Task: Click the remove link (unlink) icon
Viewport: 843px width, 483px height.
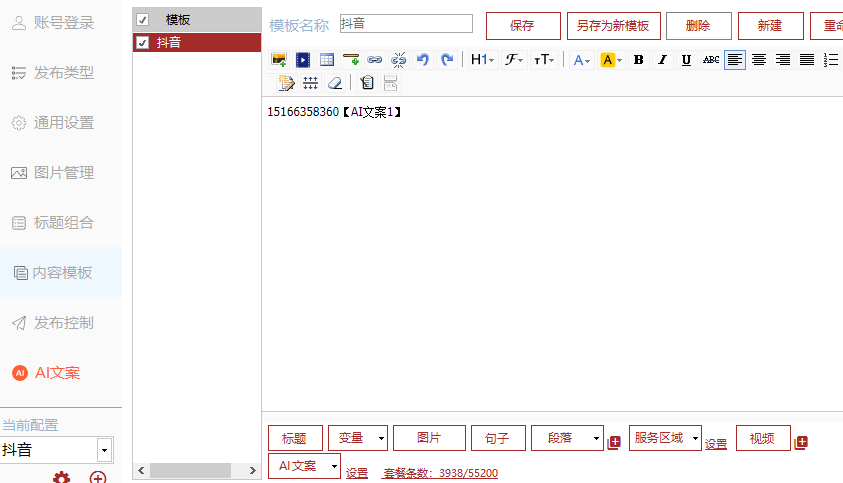Action: tap(398, 60)
